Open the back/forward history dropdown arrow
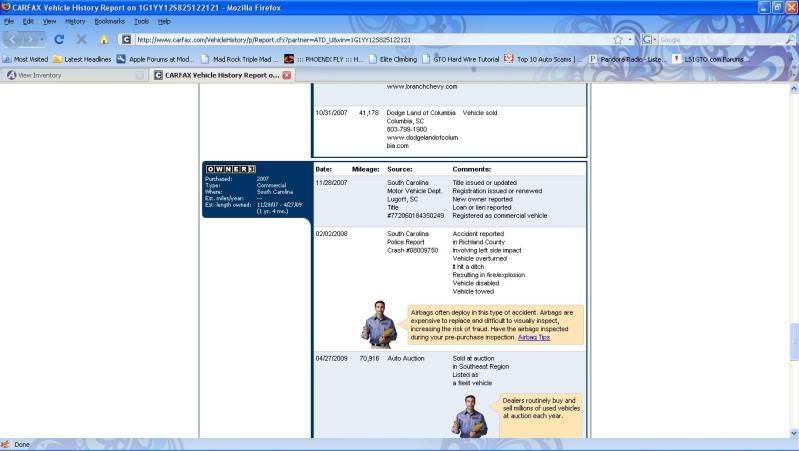Viewport: 799px width, 451px height. tap(42, 39)
